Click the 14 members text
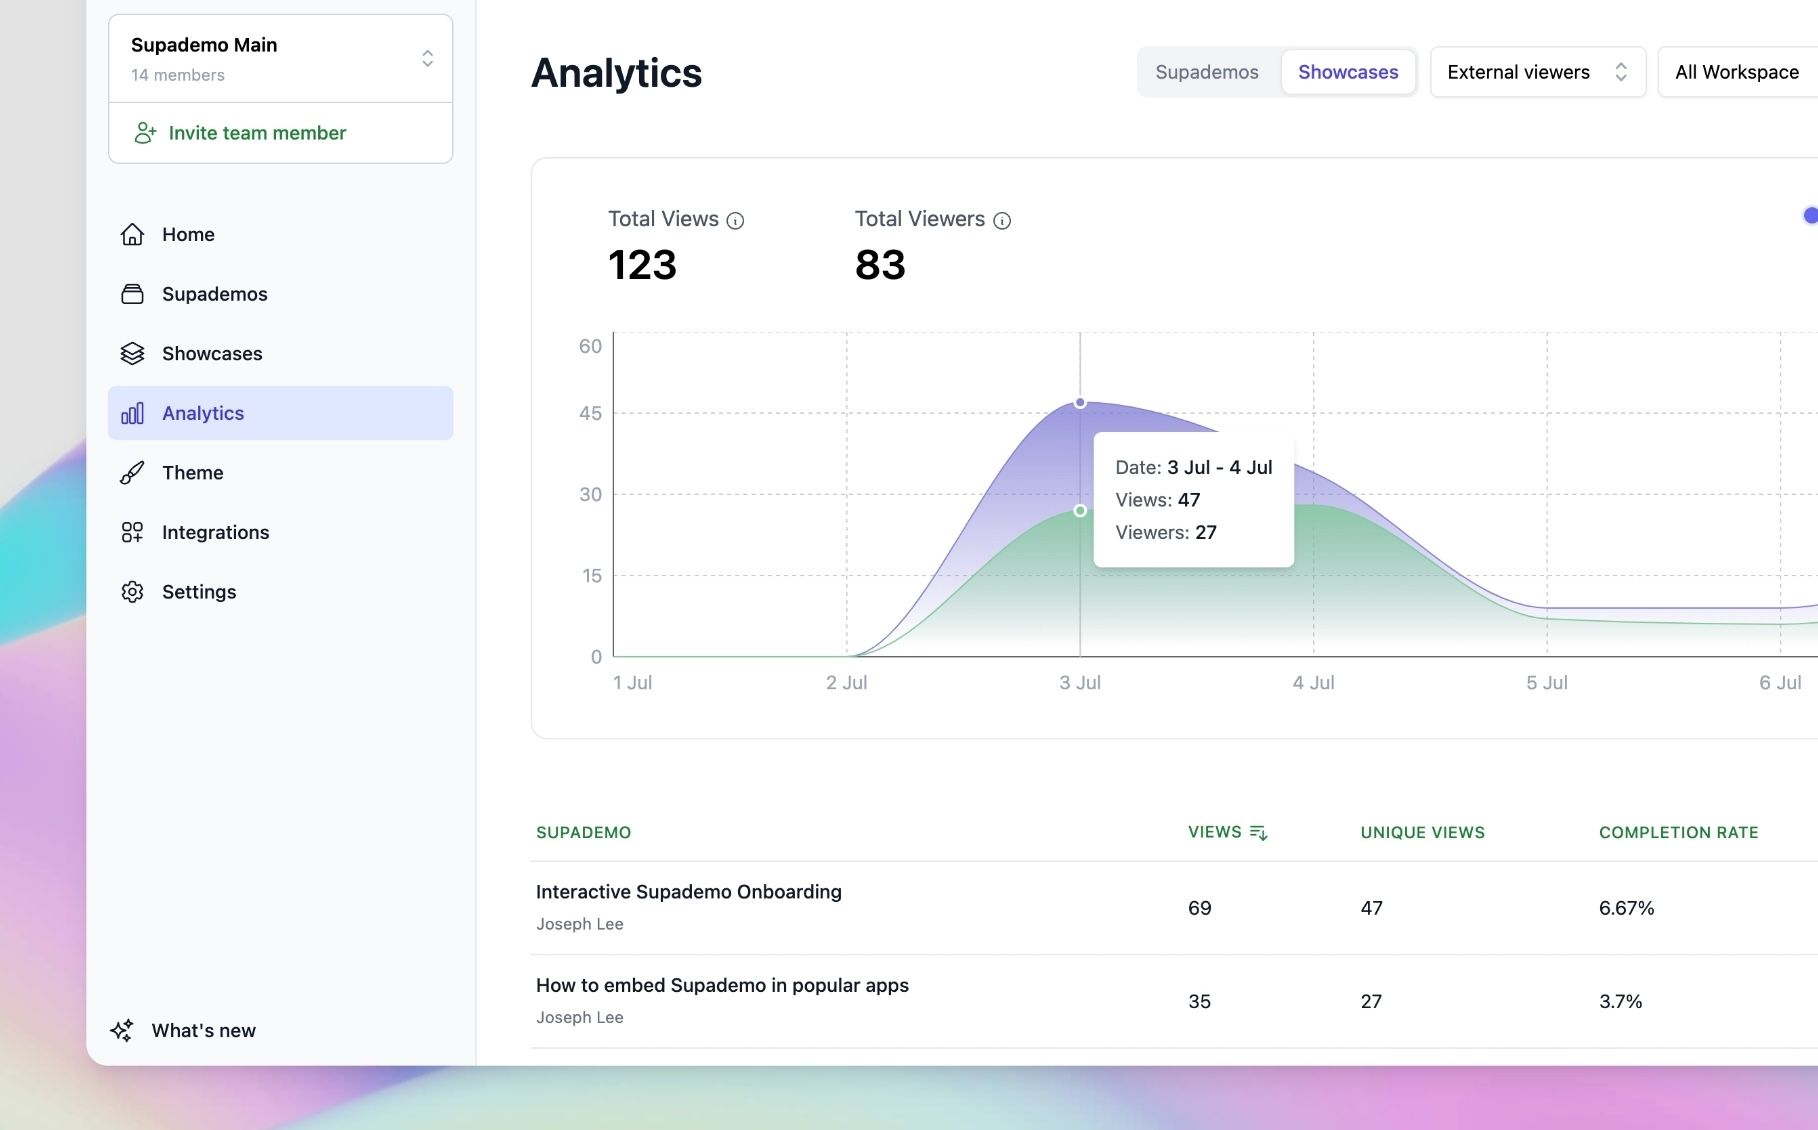 178,75
